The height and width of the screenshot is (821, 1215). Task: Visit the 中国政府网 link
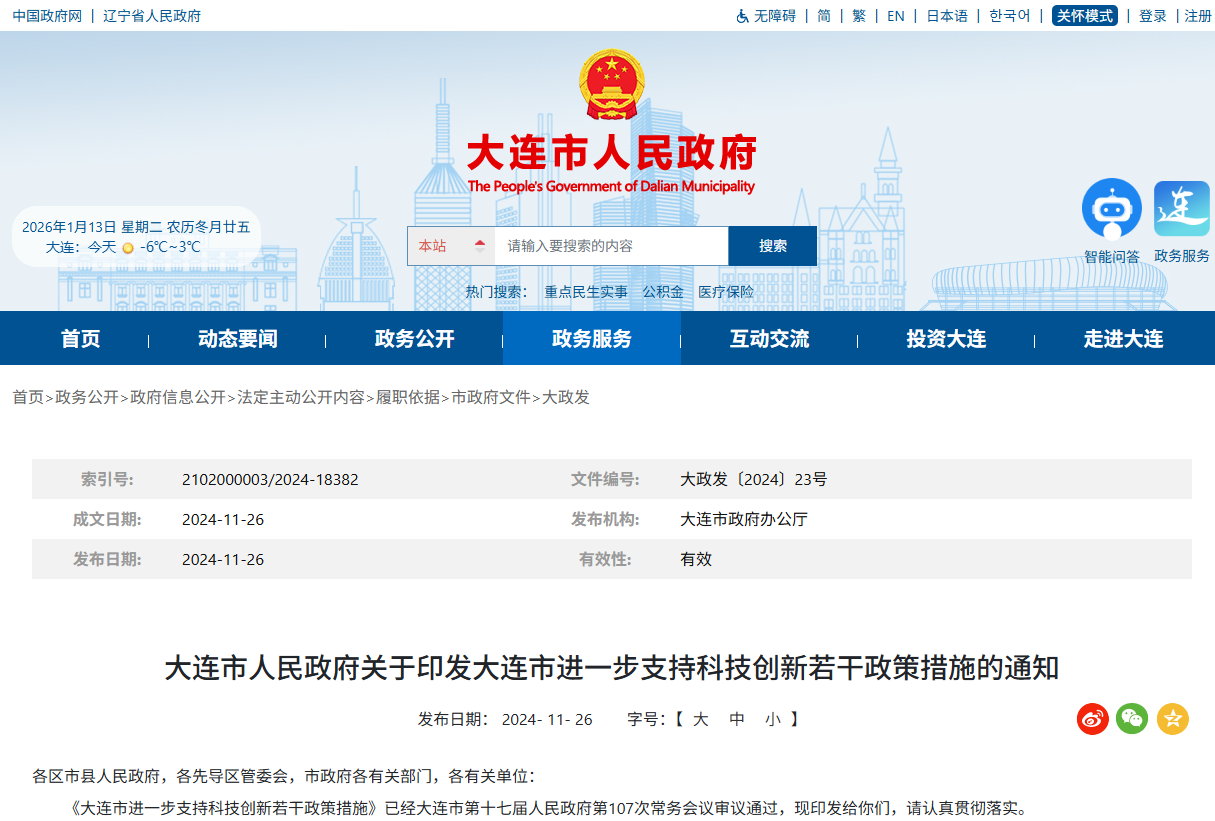tap(46, 16)
